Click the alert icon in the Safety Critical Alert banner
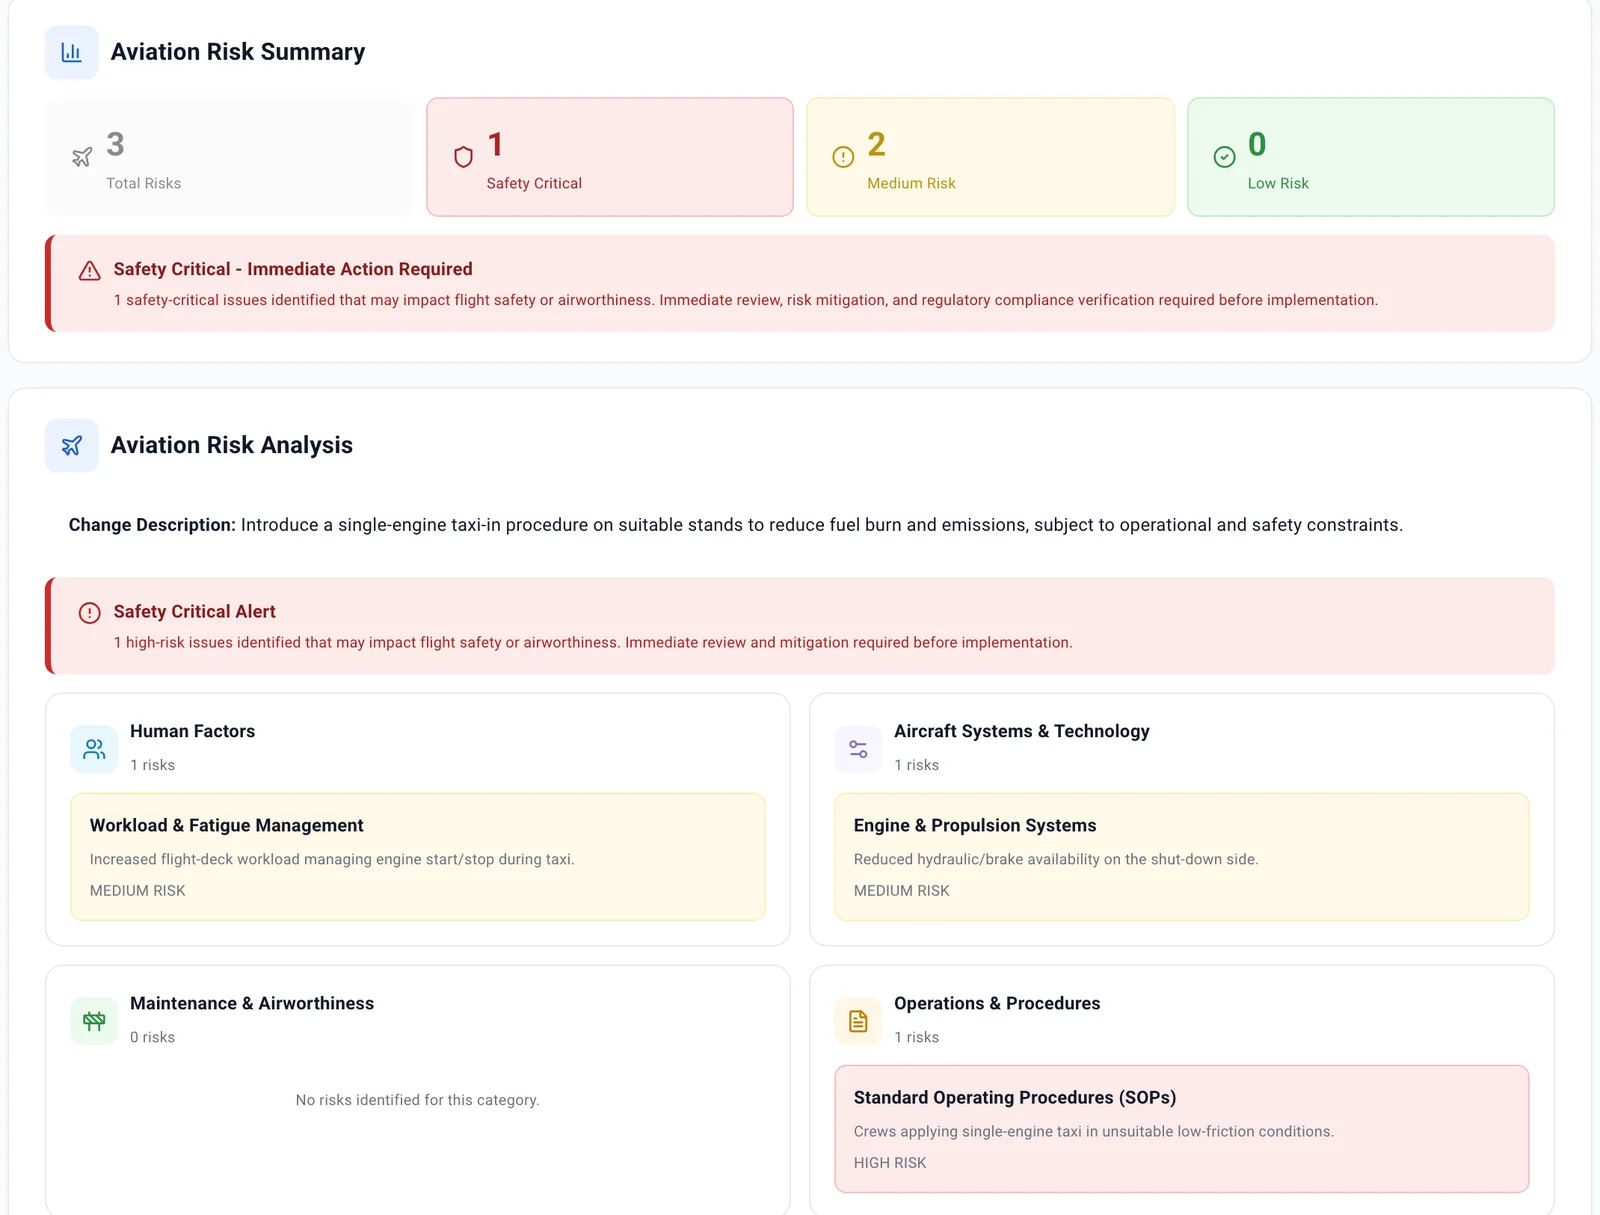 (90, 612)
